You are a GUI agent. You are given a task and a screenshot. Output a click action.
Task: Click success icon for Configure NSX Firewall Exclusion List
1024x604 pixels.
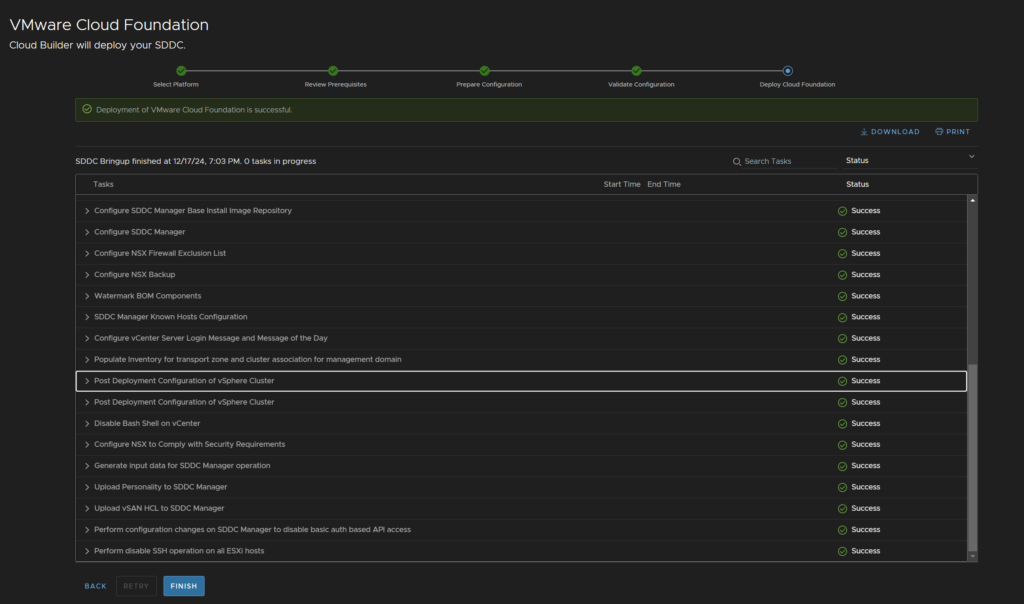(x=842, y=253)
